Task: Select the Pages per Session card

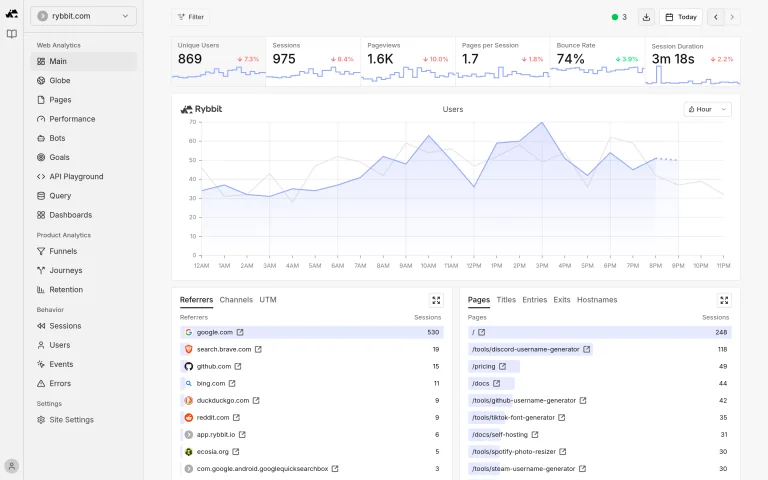Action: [x=503, y=61]
